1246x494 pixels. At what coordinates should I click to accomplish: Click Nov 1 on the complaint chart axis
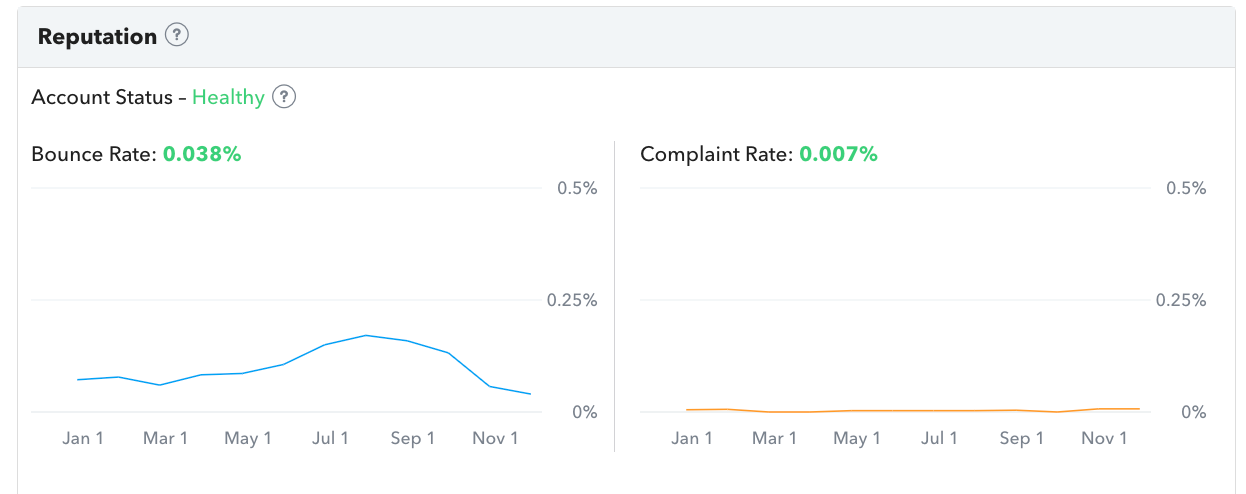pyautogui.click(x=1105, y=438)
